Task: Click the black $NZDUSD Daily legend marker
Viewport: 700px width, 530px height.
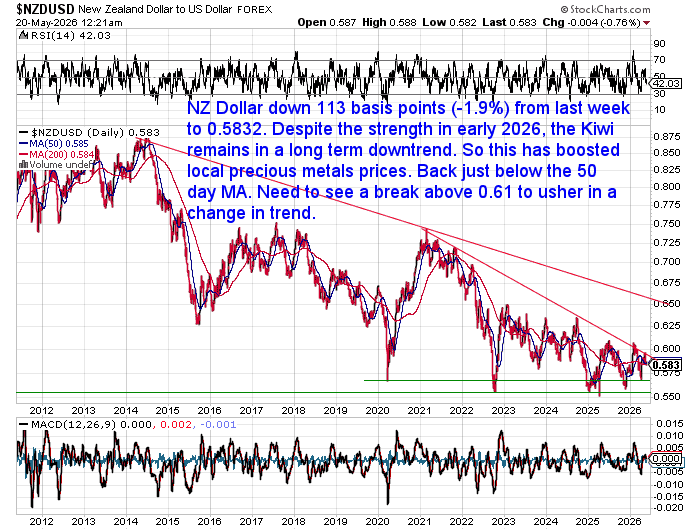Action: point(24,133)
